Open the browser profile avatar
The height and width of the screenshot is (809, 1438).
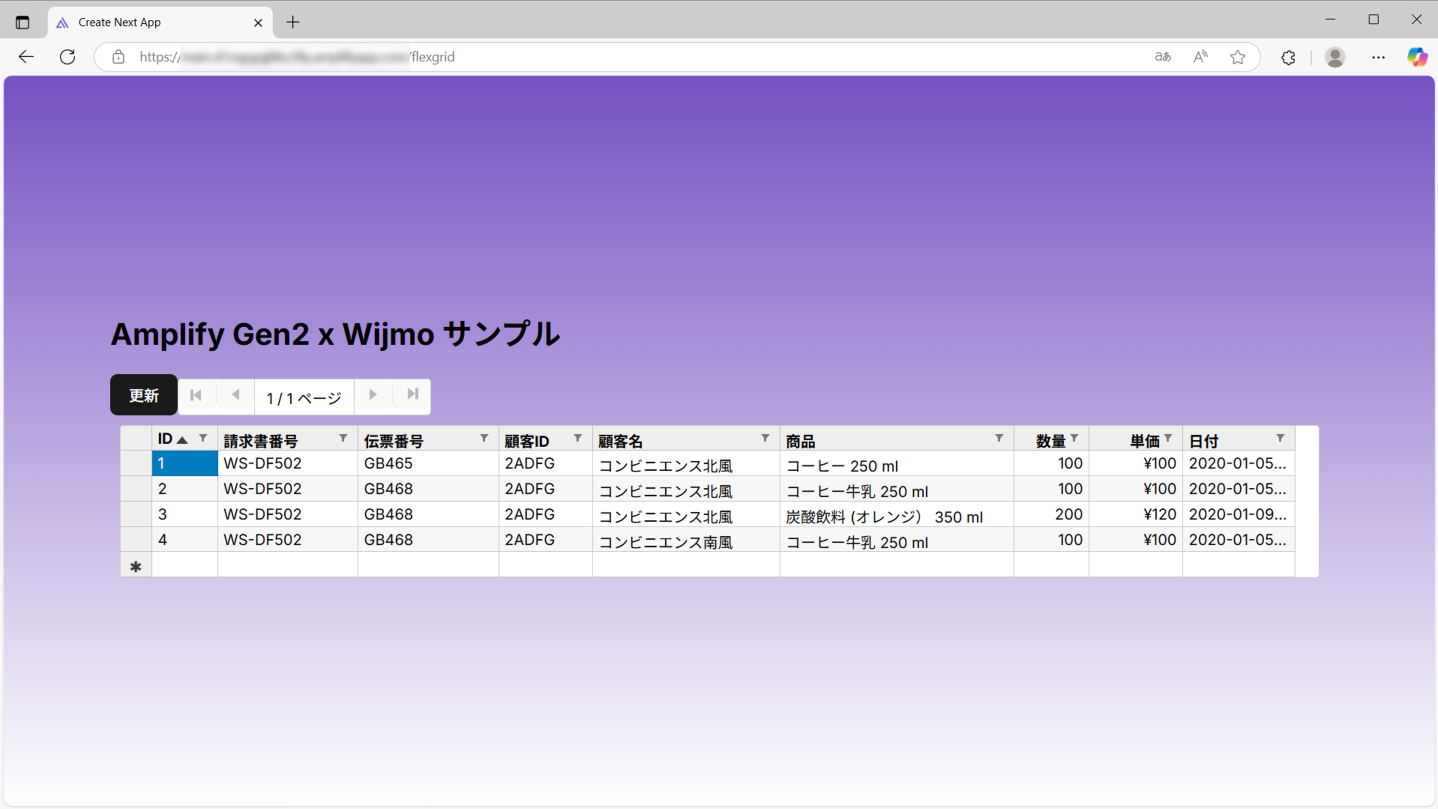coord(1335,57)
